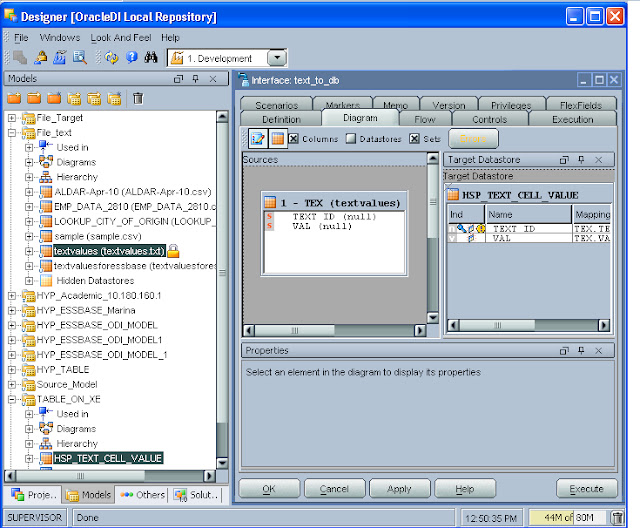Click the Models tree horizontal scrollbar thumb
The width and height of the screenshot is (640, 528).
point(80,476)
